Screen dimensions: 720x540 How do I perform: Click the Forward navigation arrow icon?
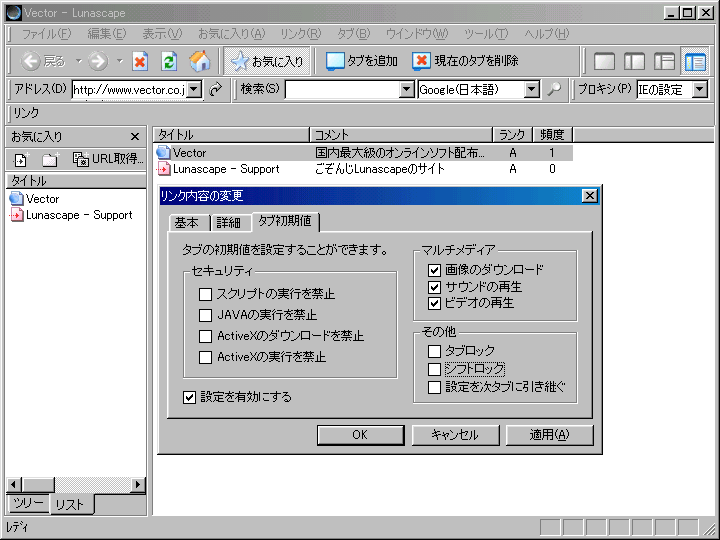coord(98,61)
